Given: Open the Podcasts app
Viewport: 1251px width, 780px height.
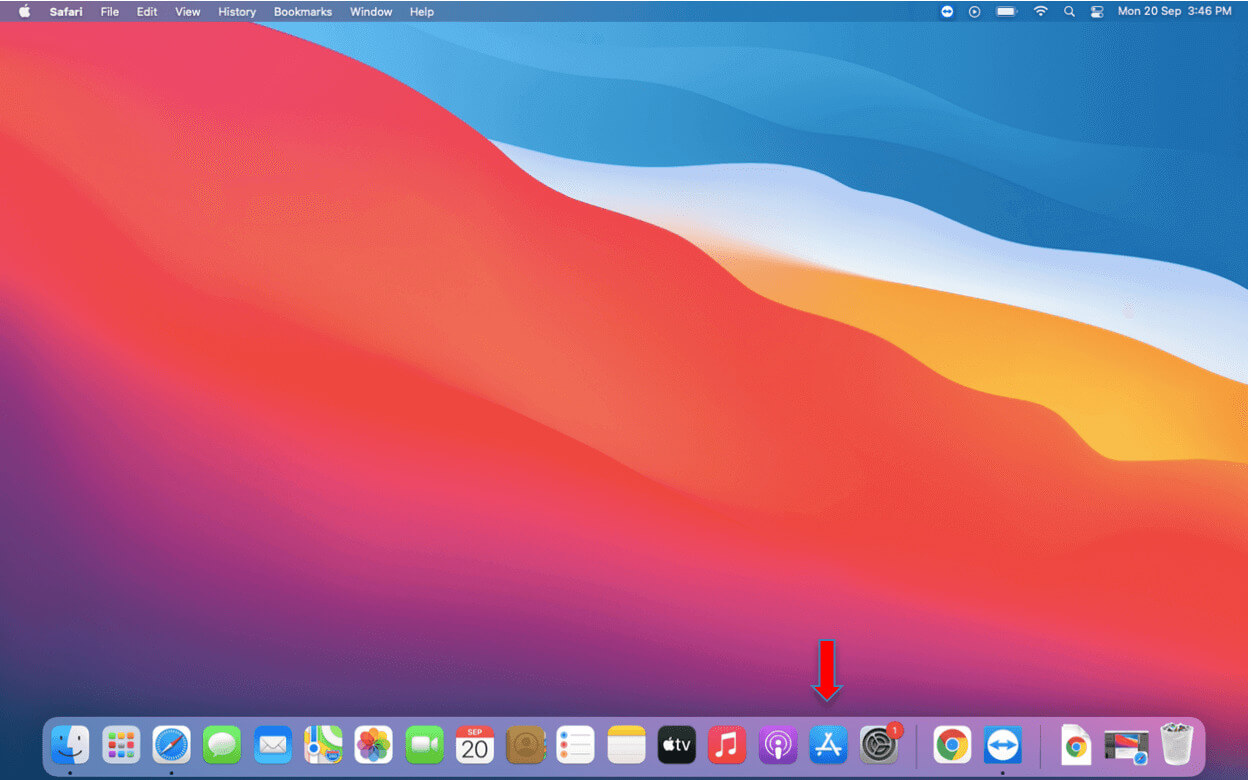Looking at the screenshot, I should (777, 745).
